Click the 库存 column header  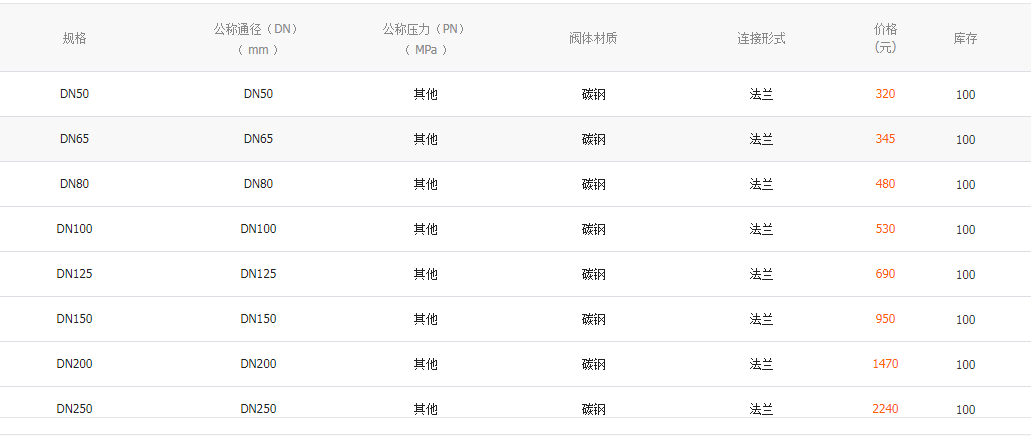coord(965,39)
